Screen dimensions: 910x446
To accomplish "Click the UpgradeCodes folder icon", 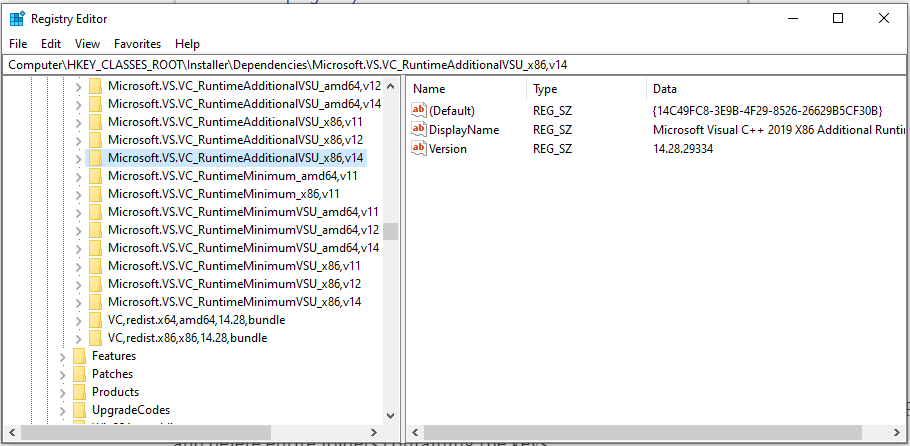I will tap(79, 410).
